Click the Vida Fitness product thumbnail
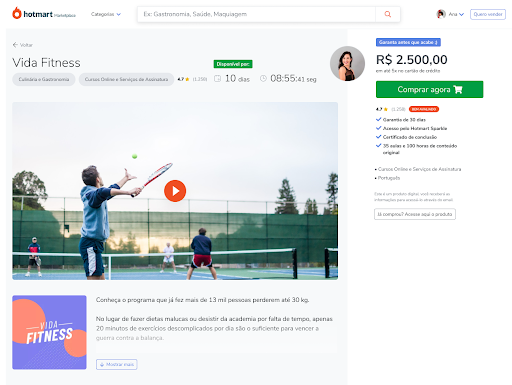512x385 pixels. [49, 332]
